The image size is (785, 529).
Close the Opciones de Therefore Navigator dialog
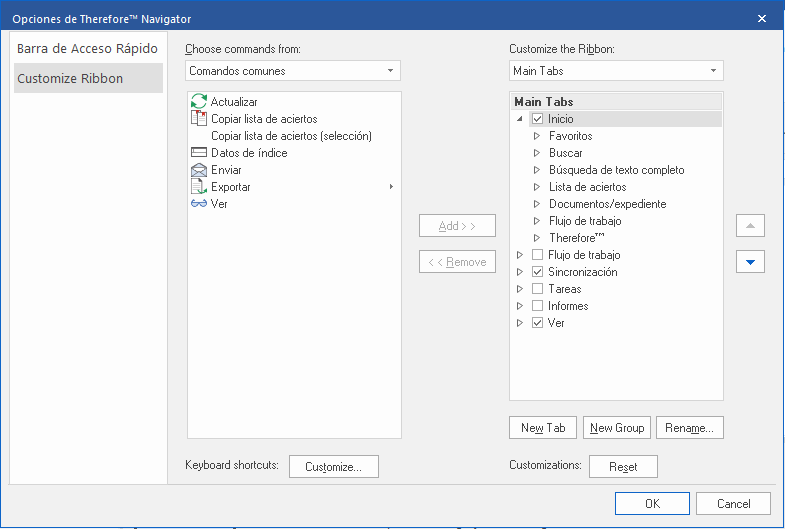click(x=761, y=19)
